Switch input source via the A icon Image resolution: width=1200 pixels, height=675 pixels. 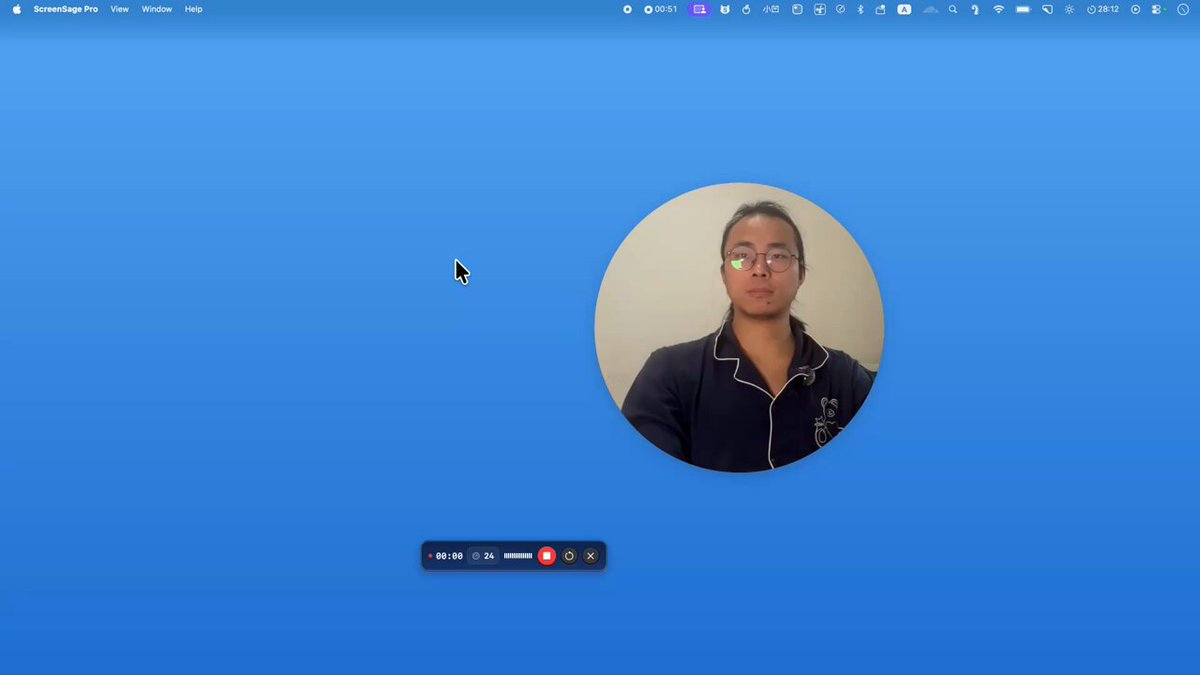pos(904,9)
